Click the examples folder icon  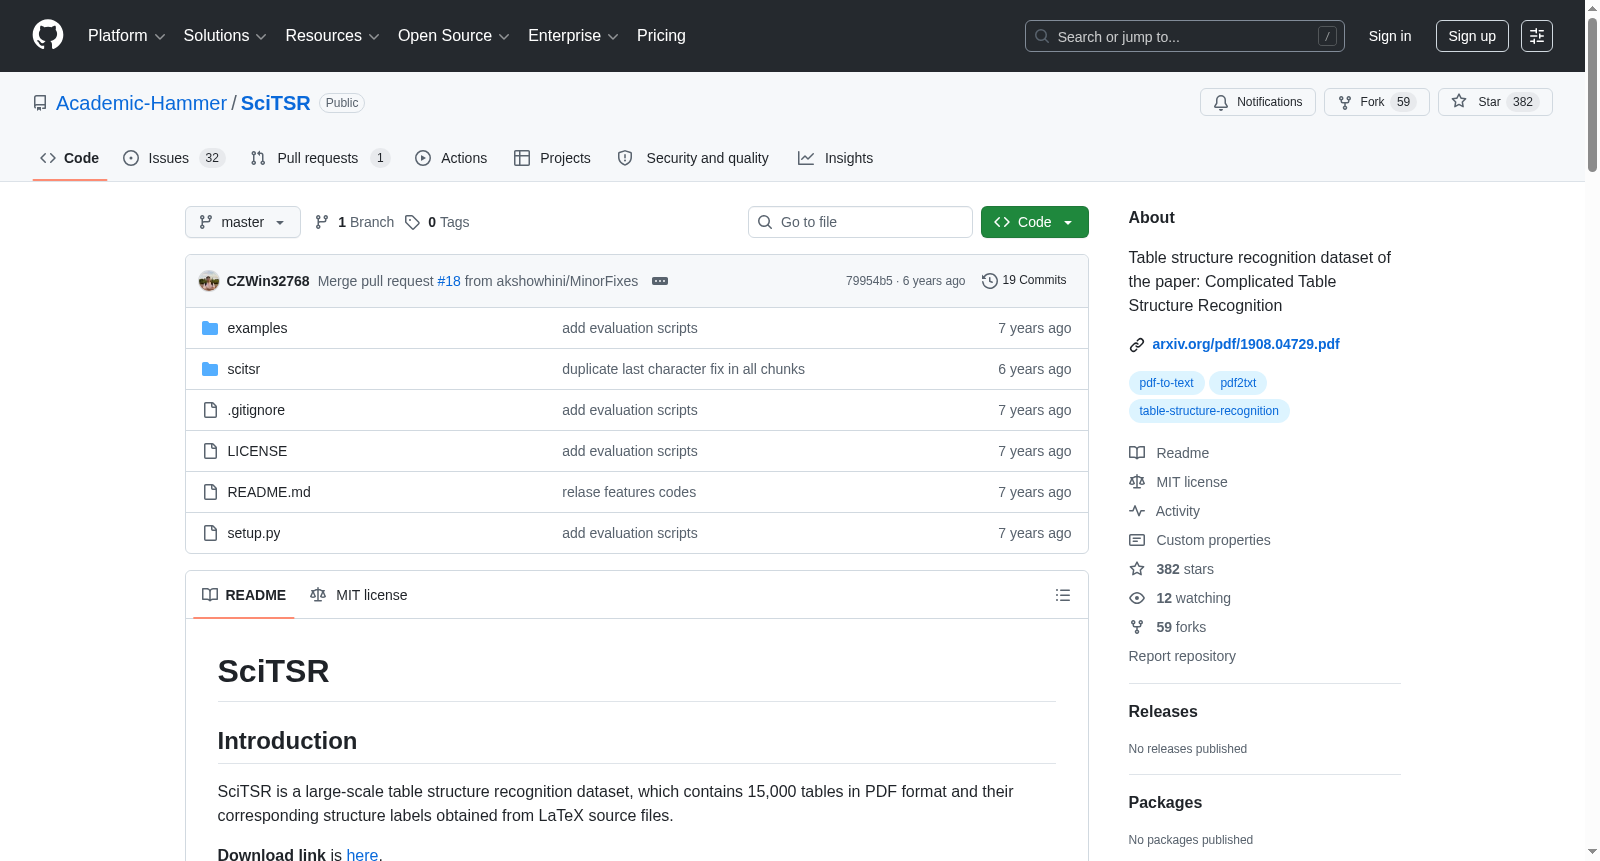pyautogui.click(x=210, y=328)
